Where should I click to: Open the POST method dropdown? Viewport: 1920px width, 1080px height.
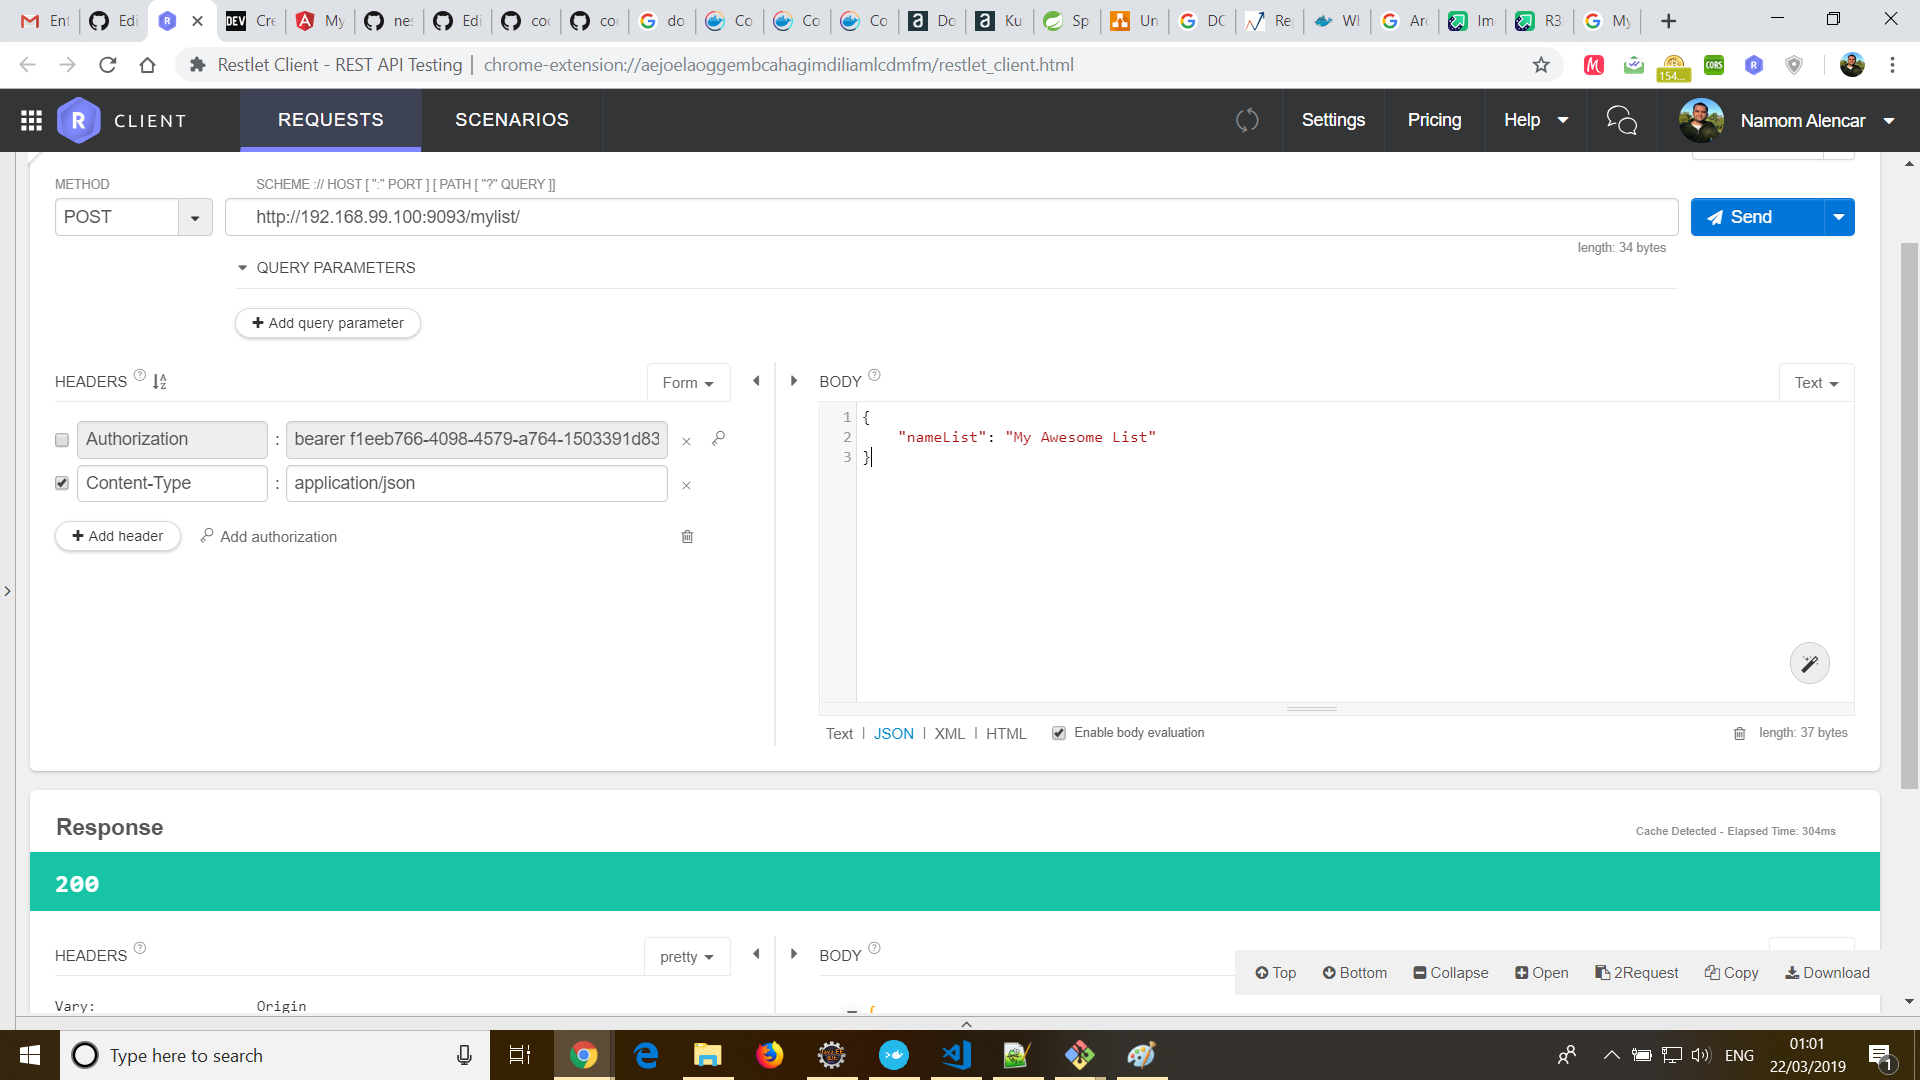195,217
